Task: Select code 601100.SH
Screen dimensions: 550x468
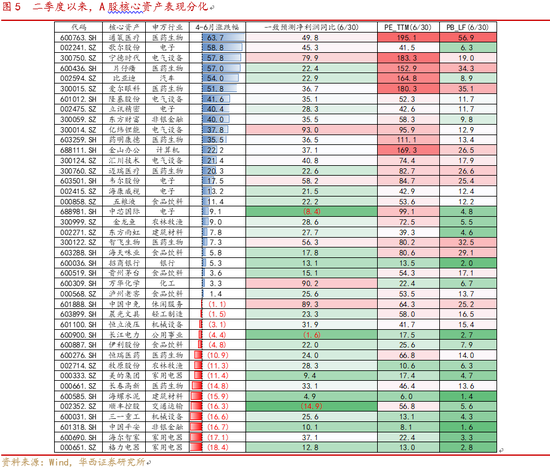Action: pyautogui.click(x=78, y=325)
